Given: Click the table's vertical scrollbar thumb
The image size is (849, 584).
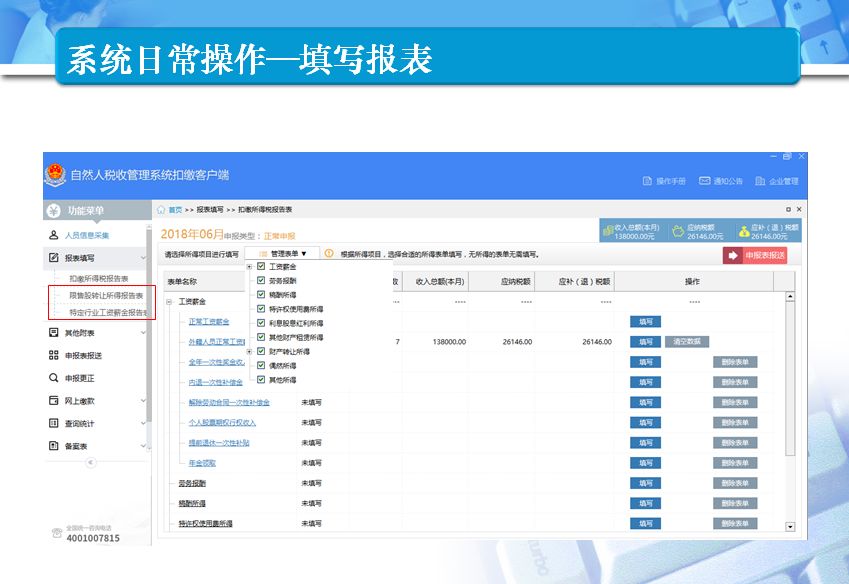Looking at the screenshot, I should click(x=790, y=378).
